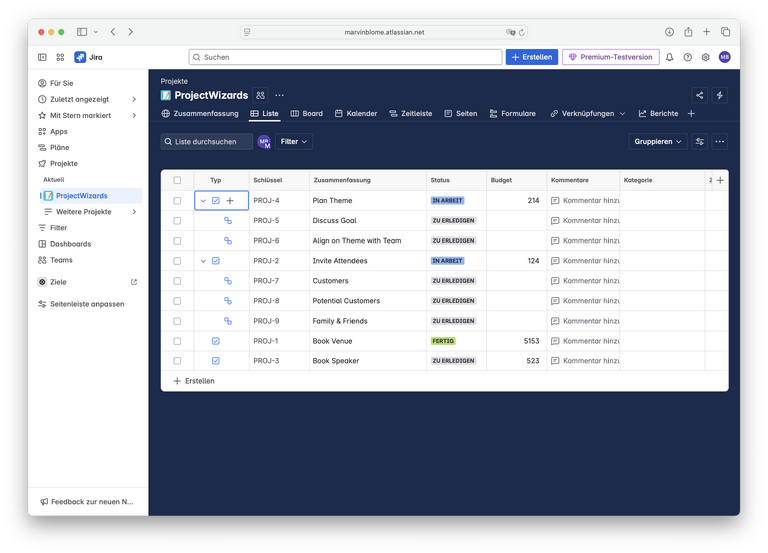Image resolution: width=768 pixels, height=553 pixels.
Task: Open the project more actions ellipsis beside title
Action: [279, 96]
